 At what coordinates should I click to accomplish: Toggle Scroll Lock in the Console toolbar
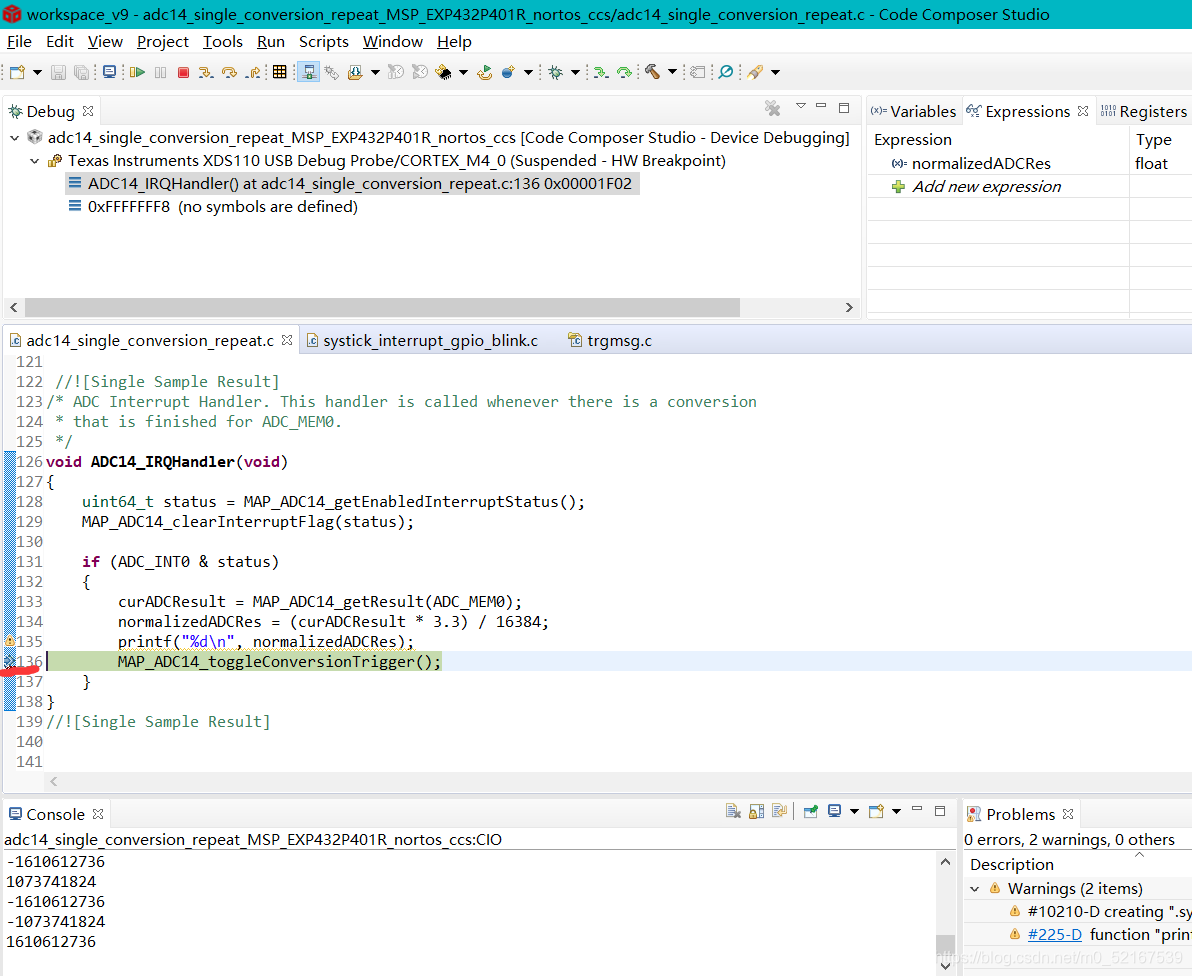(x=756, y=811)
